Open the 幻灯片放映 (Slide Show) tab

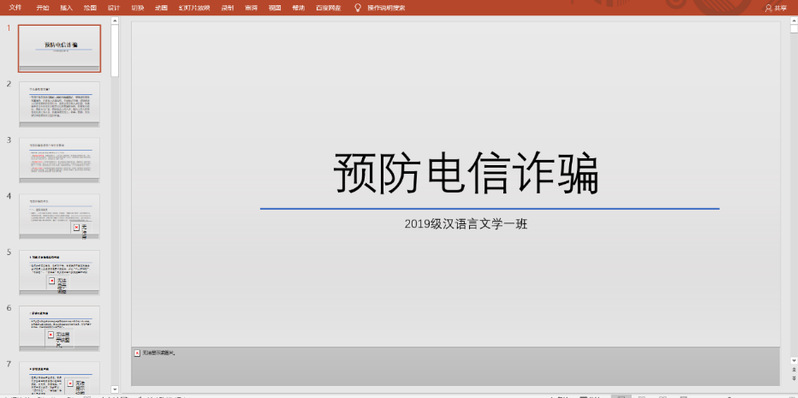point(194,8)
